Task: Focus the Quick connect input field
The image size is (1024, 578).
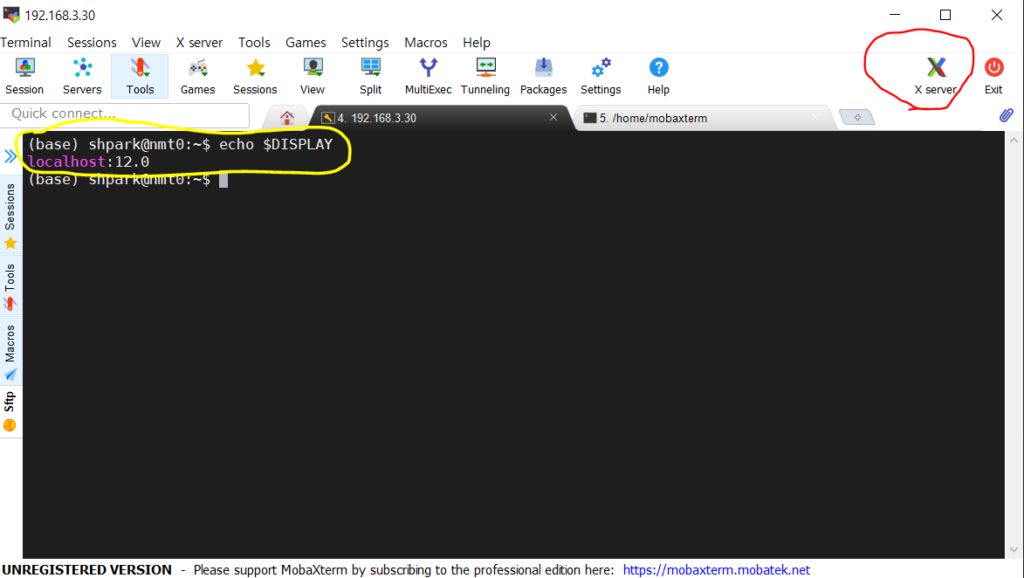Action: point(125,114)
